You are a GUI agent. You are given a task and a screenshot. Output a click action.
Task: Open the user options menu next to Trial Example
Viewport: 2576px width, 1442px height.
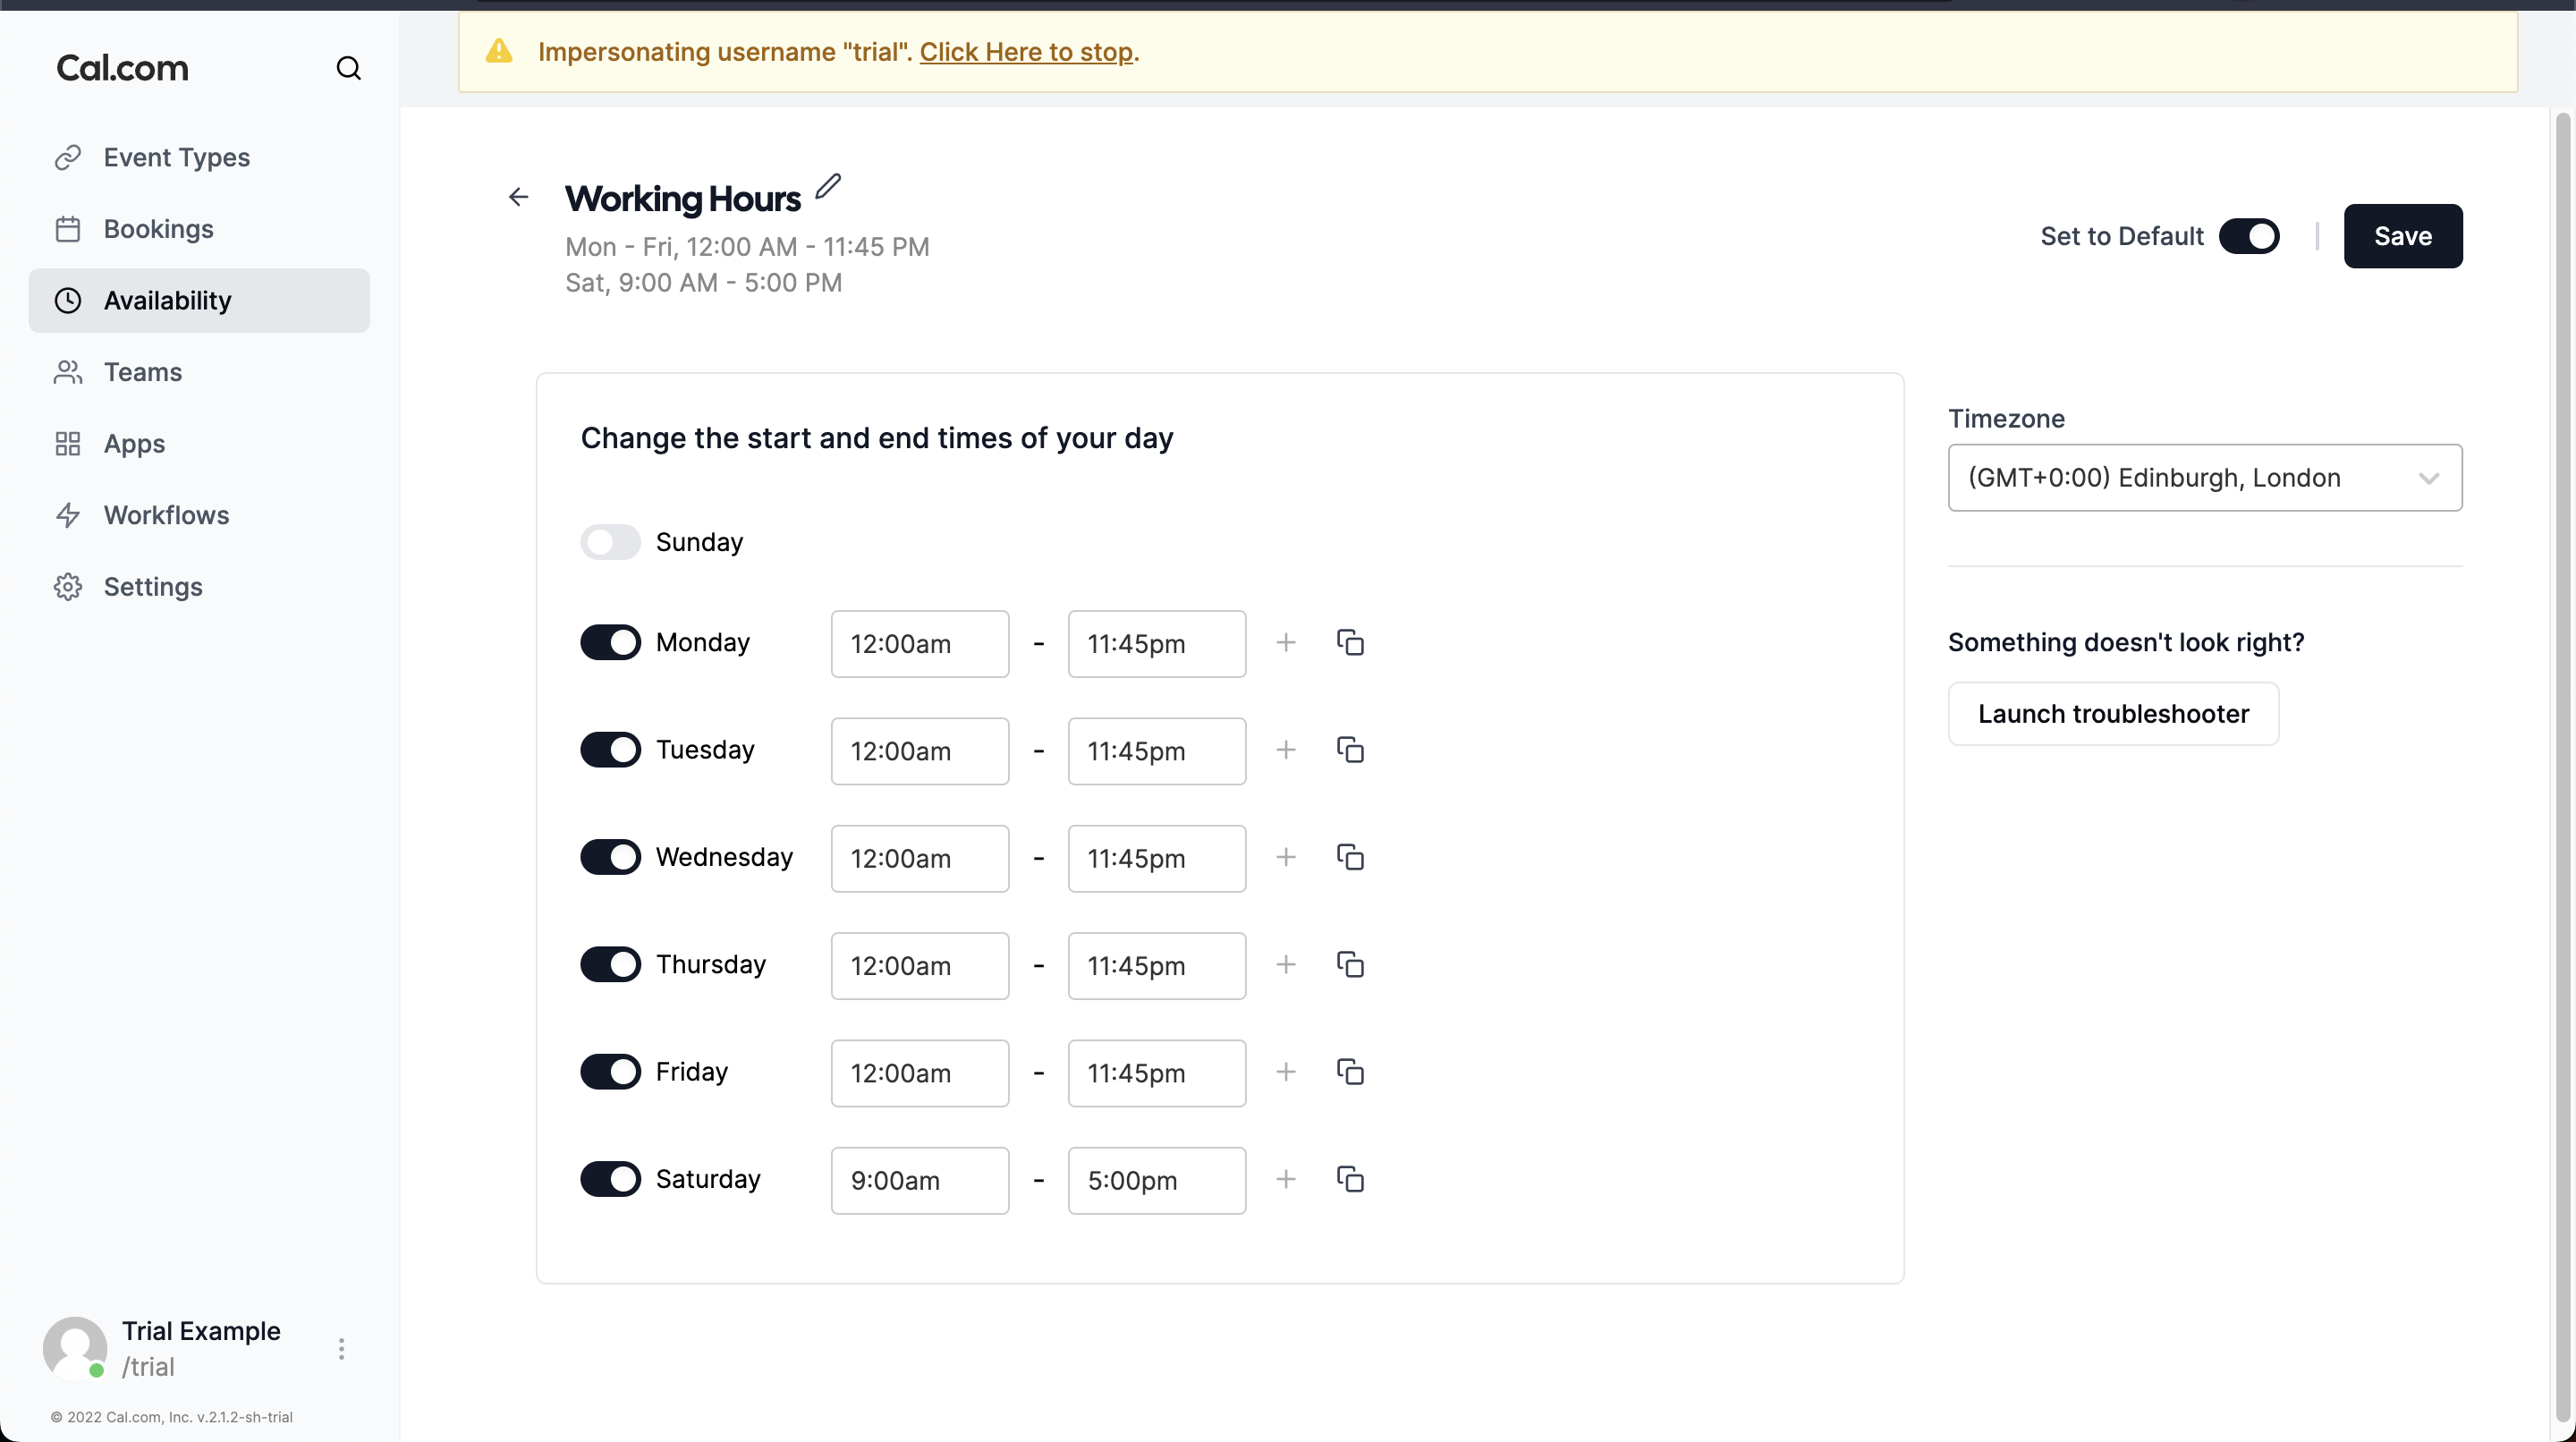(341, 1348)
